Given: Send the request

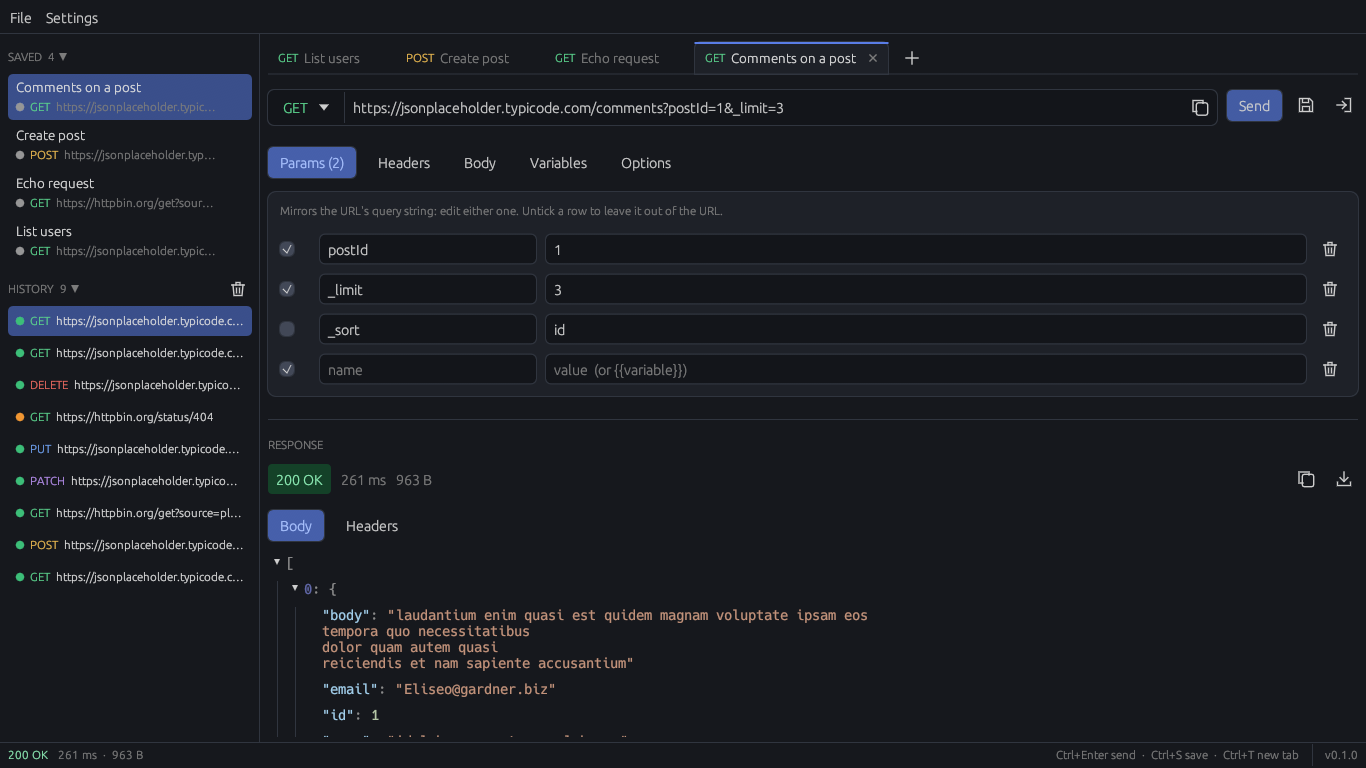Looking at the screenshot, I should coord(1254,106).
